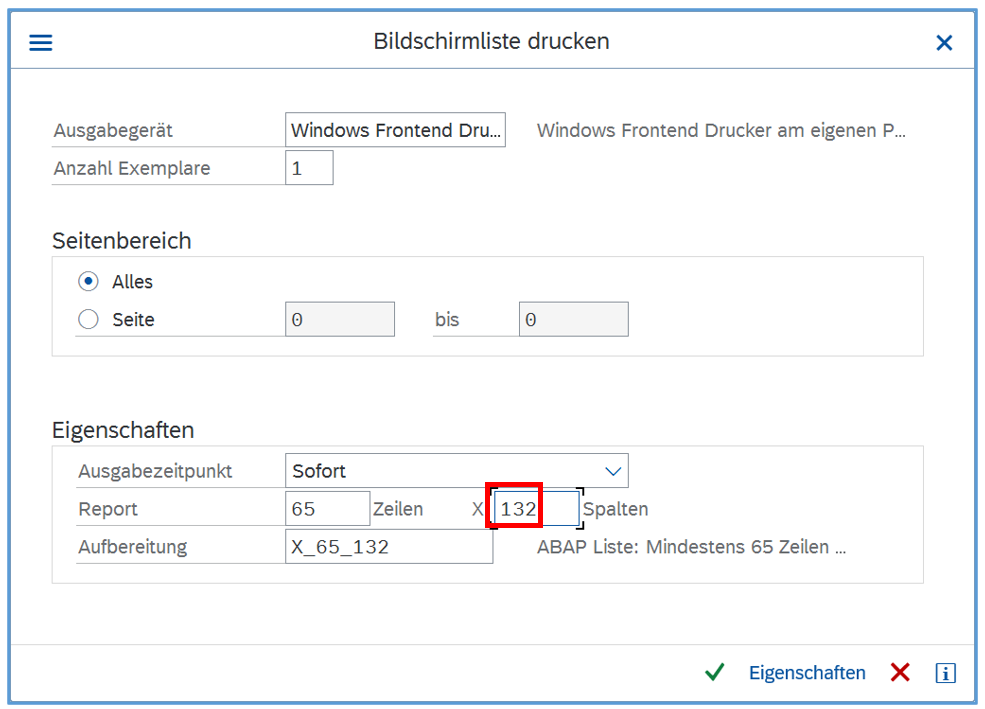
Task: Open the Sofort combo box
Action: point(445,471)
